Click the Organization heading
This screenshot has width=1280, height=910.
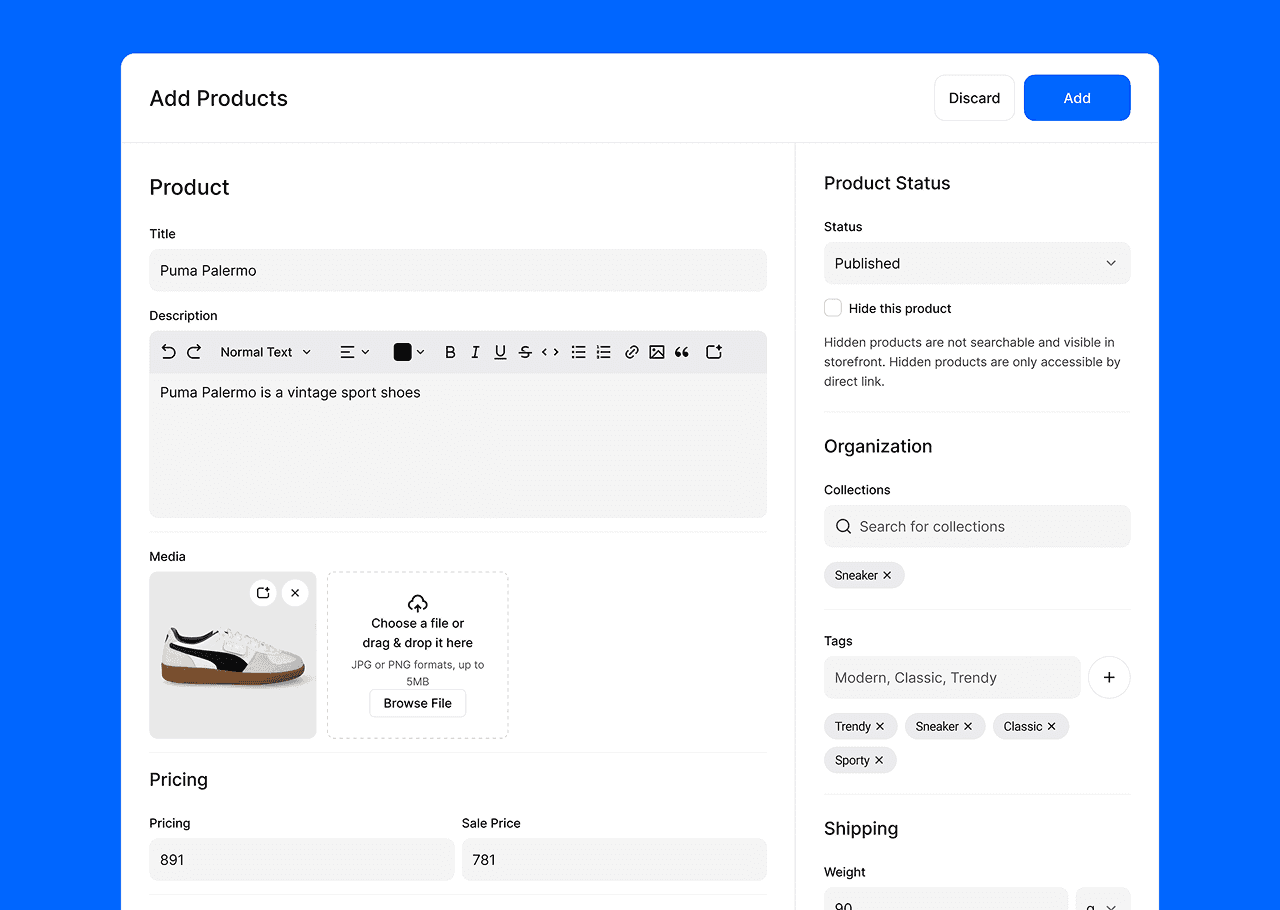click(878, 446)
